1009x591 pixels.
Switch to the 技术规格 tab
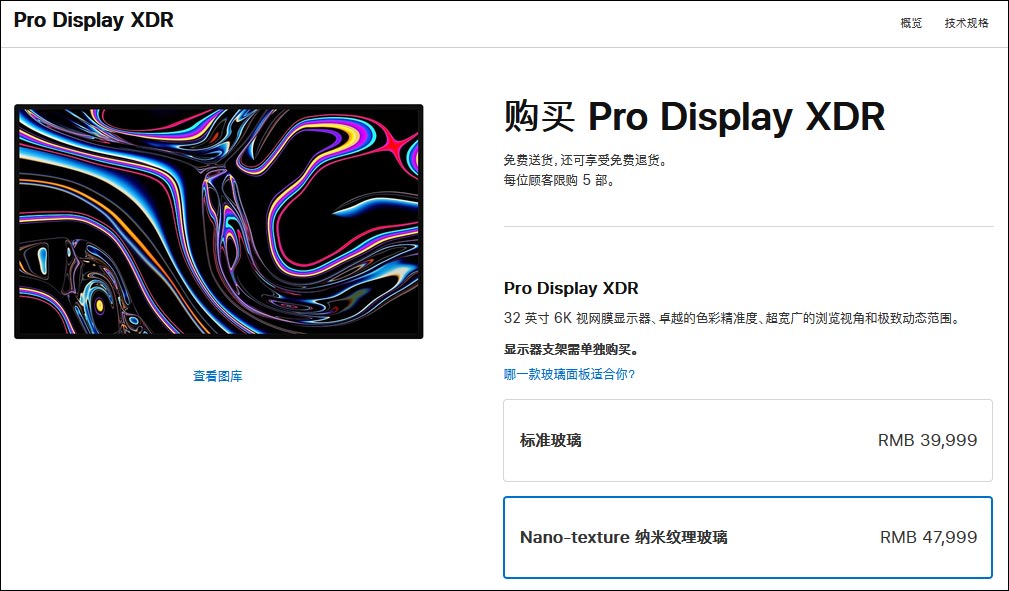966,23
